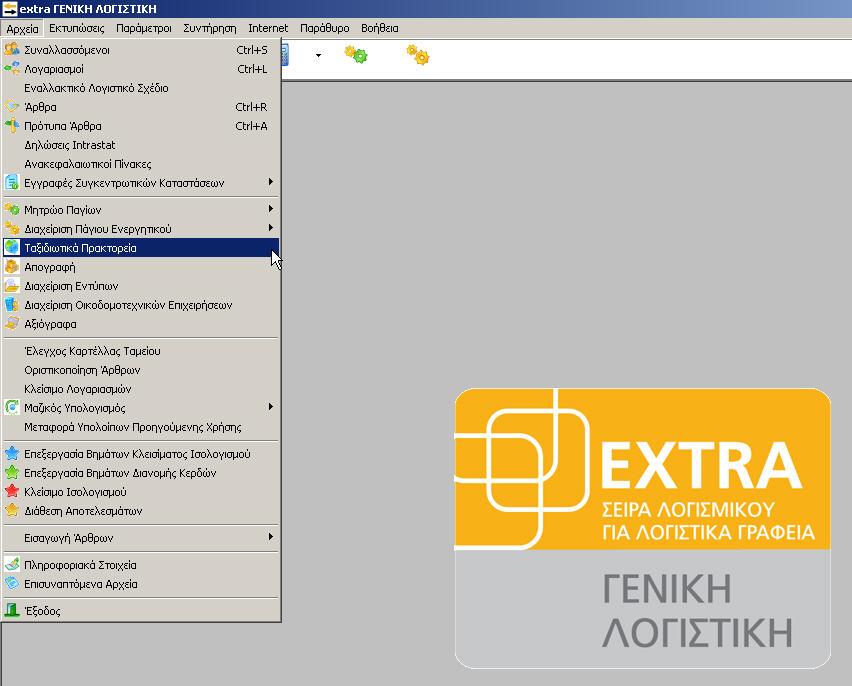This screenshot has width=852, height=686.
Task: Click the Πληροφοριακά Στοιχεία icon
Action: tap(12, 564)
